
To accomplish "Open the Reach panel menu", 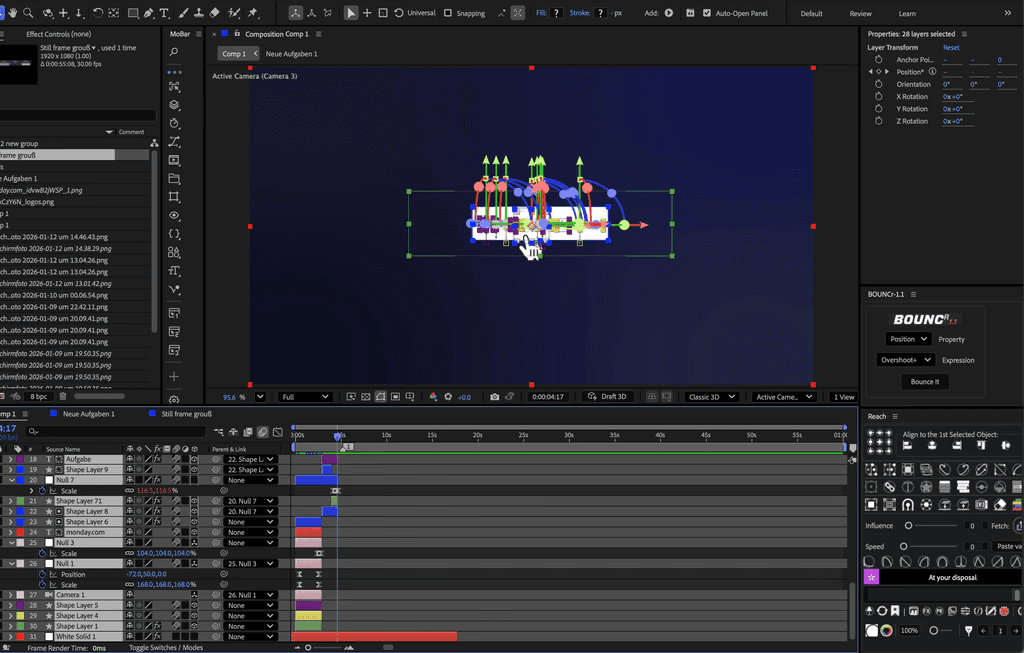I will 895,417.
